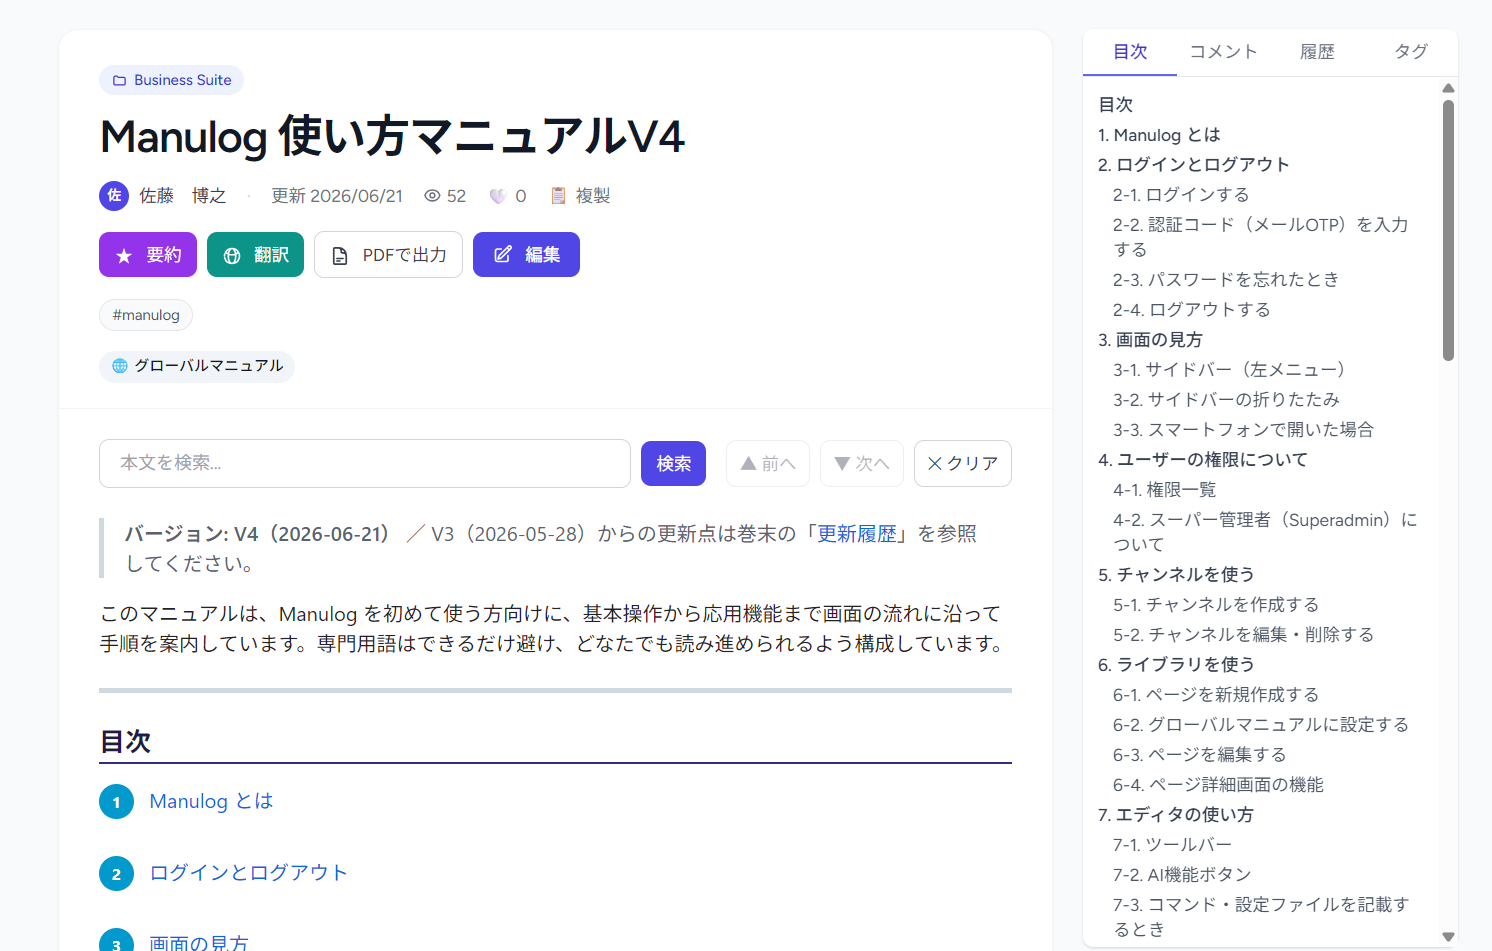Viewport: 1492px width, 951px height.
Task: Select 3-2. サイドバーの折りたたみ
Action: pyautogui.click(x=1226, y=400)
